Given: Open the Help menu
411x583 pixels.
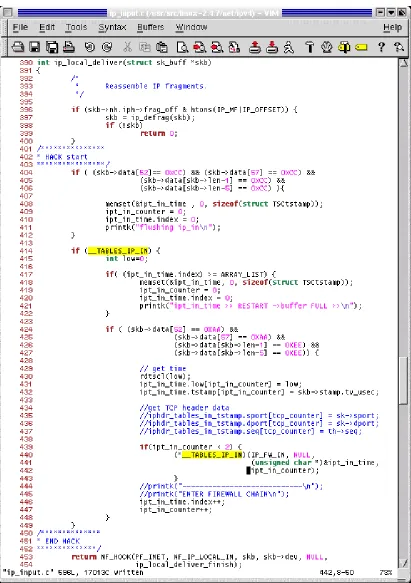Looking at the screenshot, I should [392, 28].
